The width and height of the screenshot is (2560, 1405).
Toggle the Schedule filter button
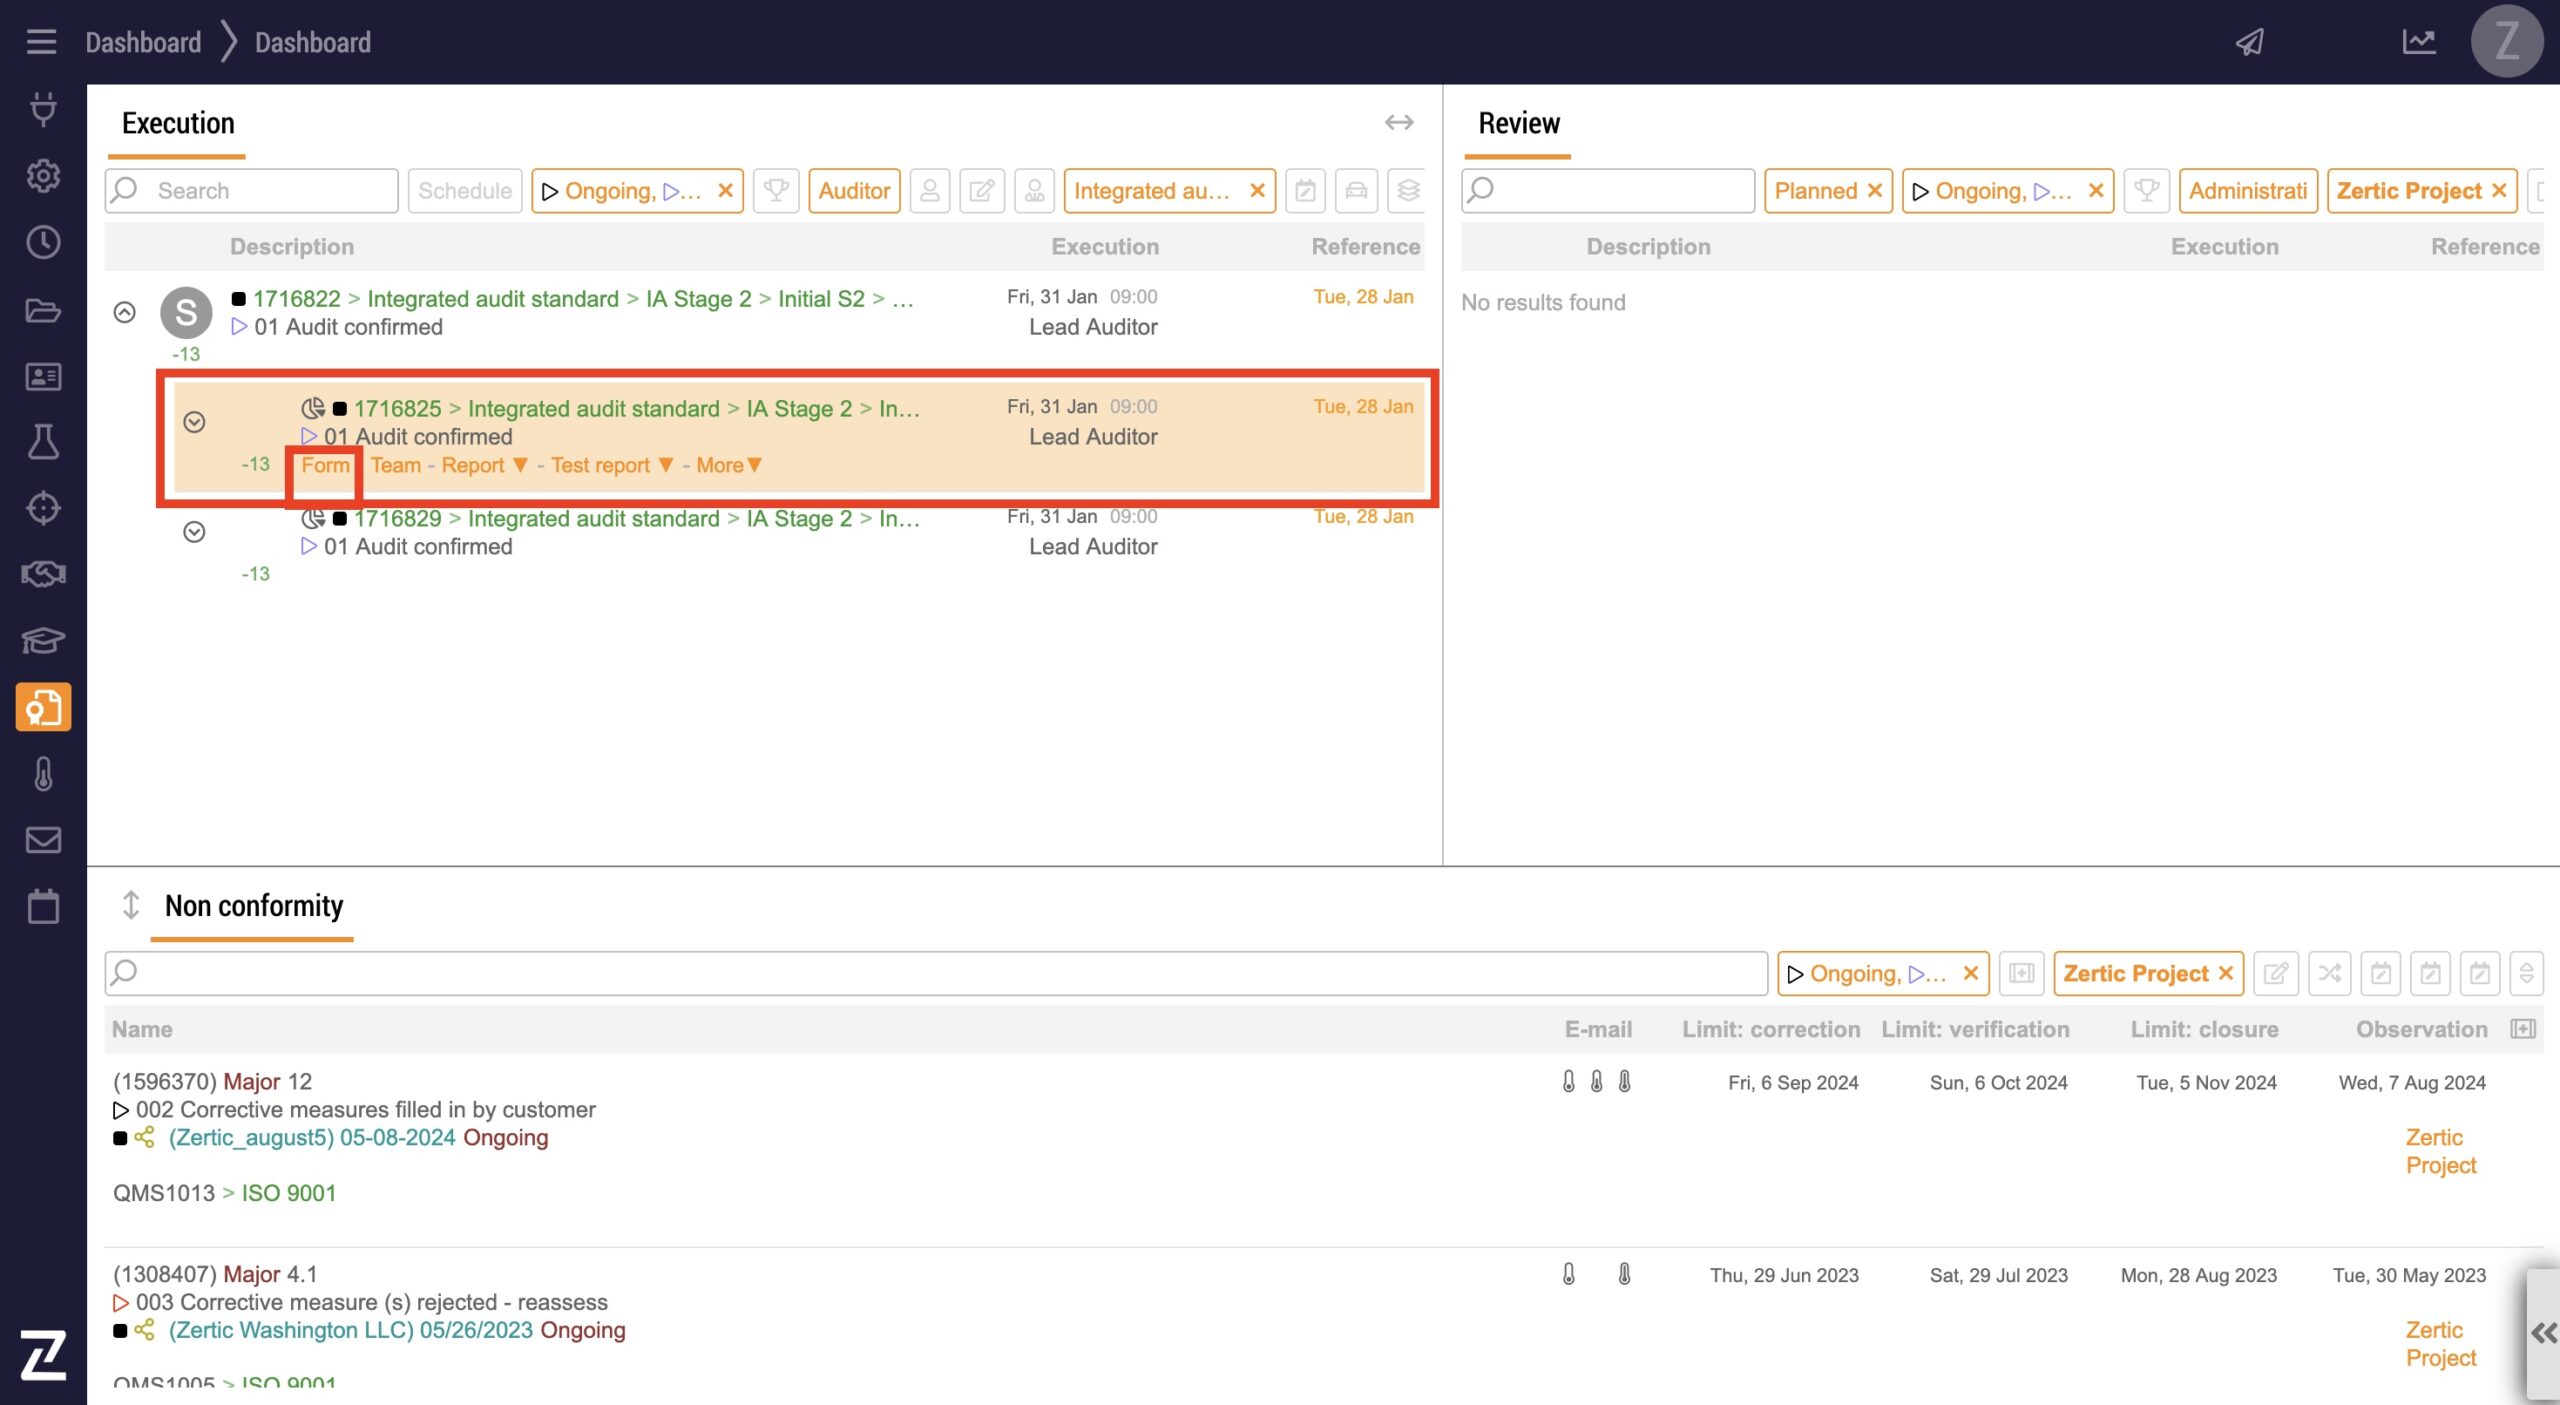point(464,190)
